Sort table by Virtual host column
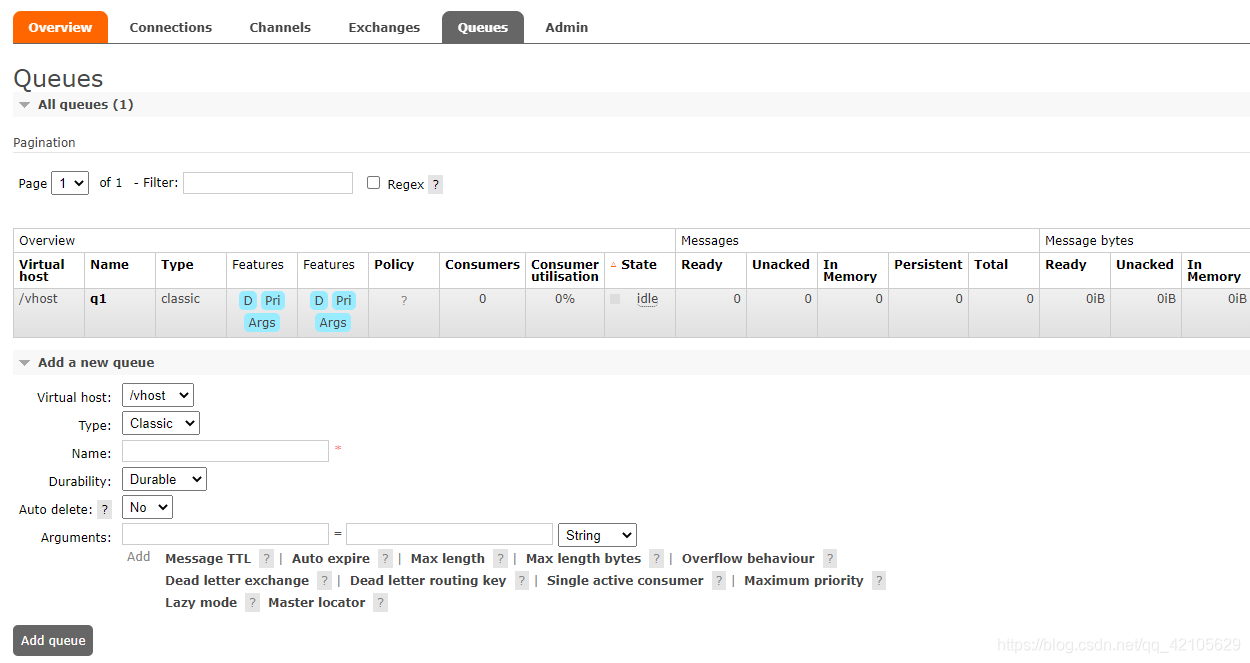1250x663 pixels. pos(42,271)
